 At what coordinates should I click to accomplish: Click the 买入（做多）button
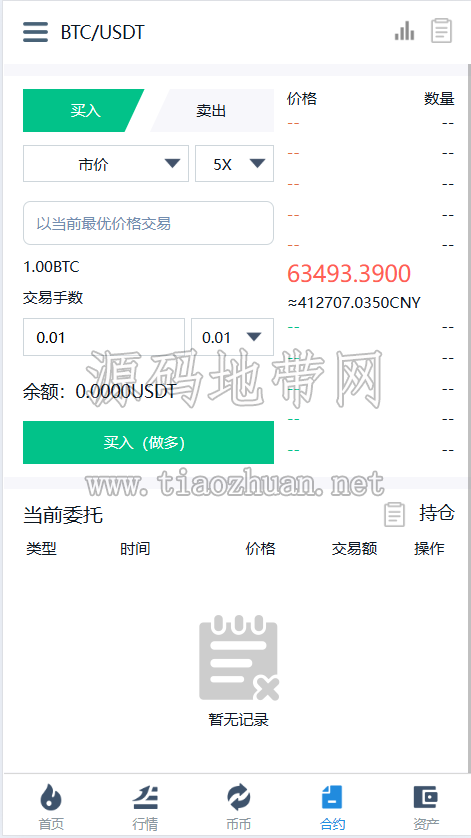click(148, 443)
